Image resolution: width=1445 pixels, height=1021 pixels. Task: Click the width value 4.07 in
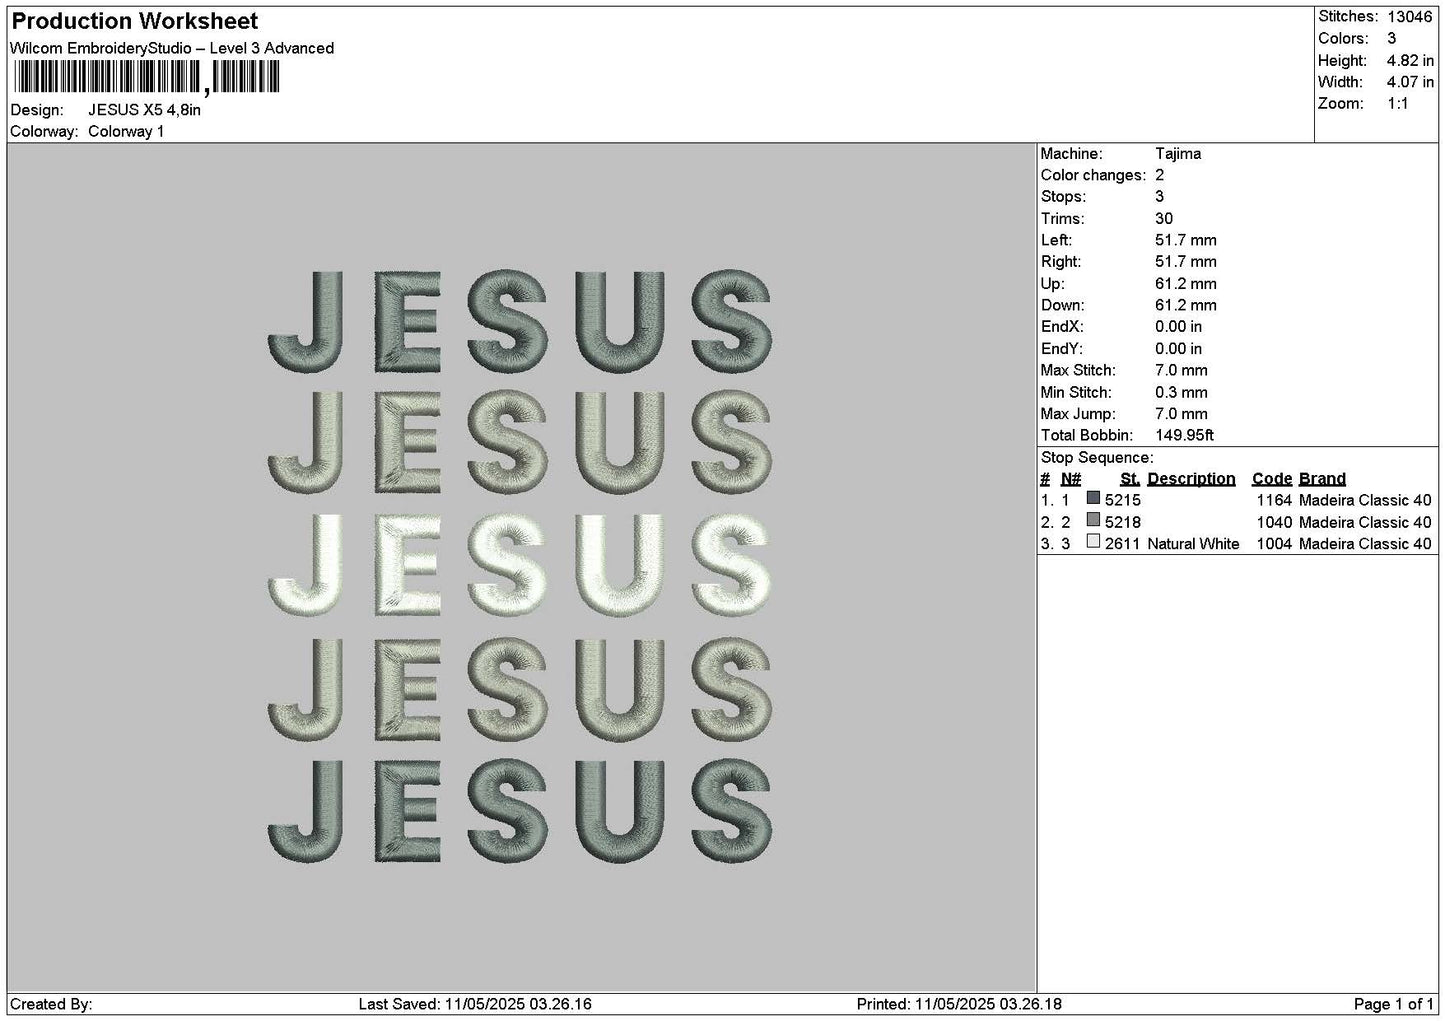(1410, 83)
